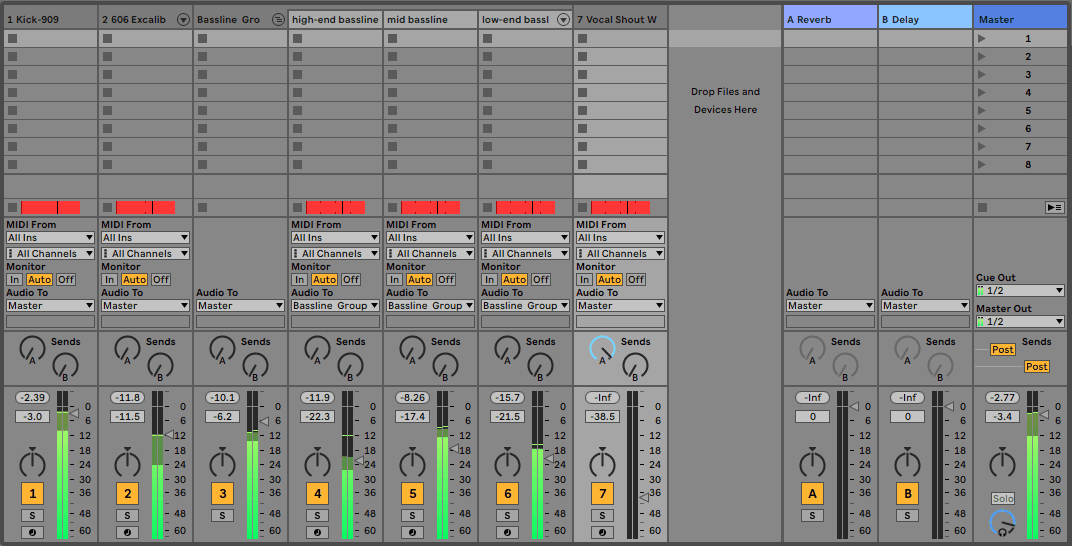
Task: Deactivate track 2 with activator button
Action: pyautogui.click(x=127, y=493)
